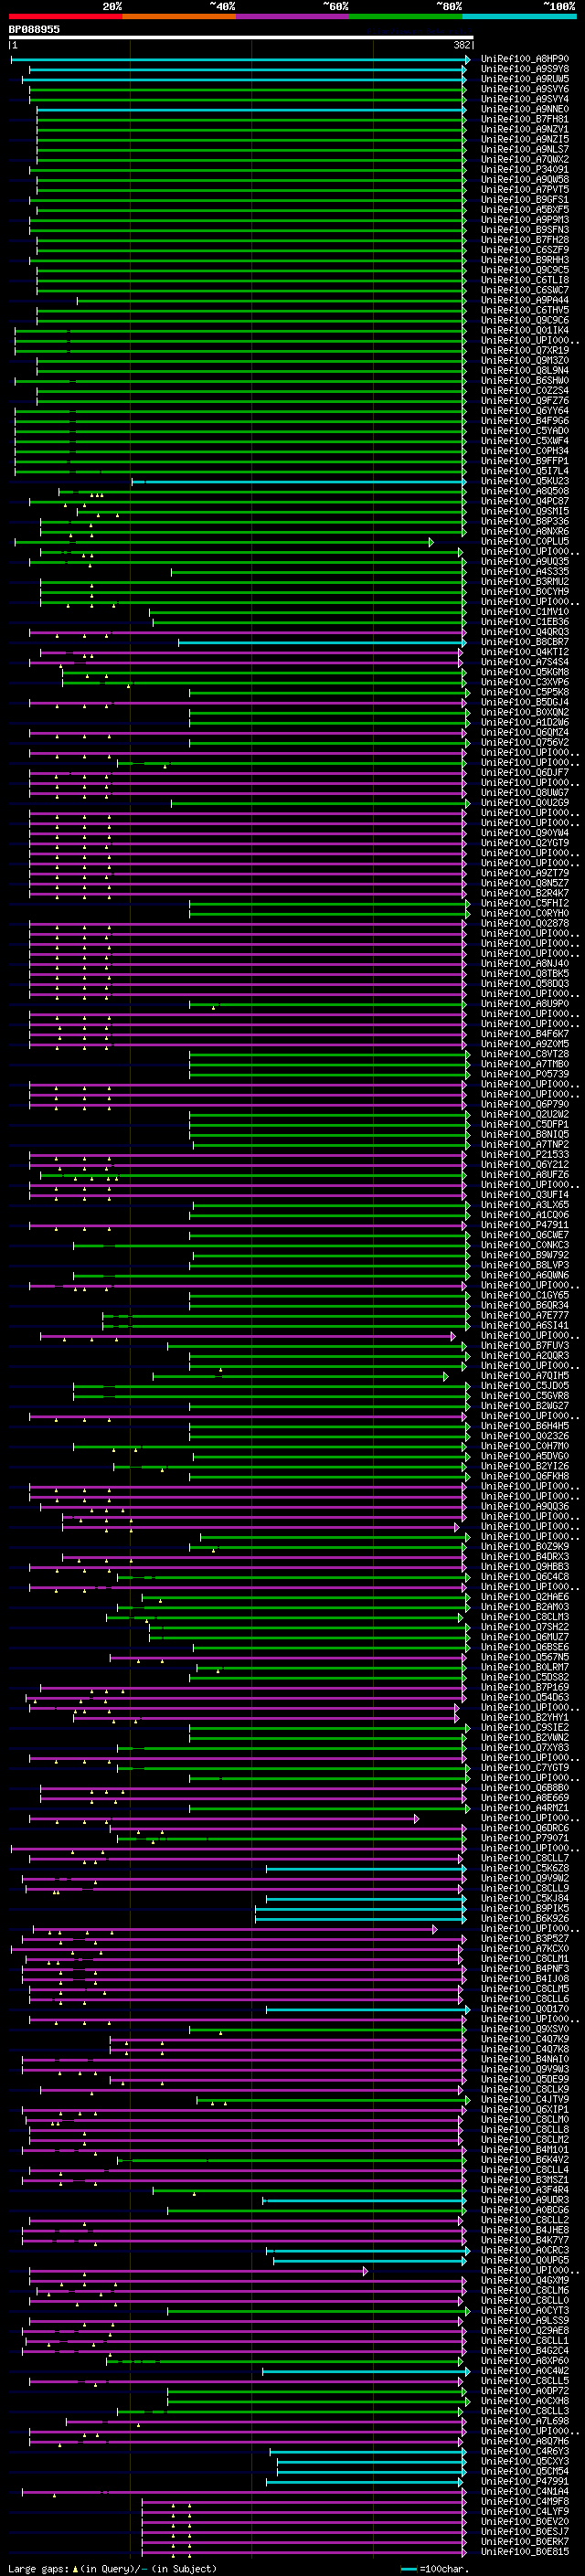Click the UniRef100_B7FH28 label
Image resolution: width=585 pixels, height=2576 pixels.
524,240
